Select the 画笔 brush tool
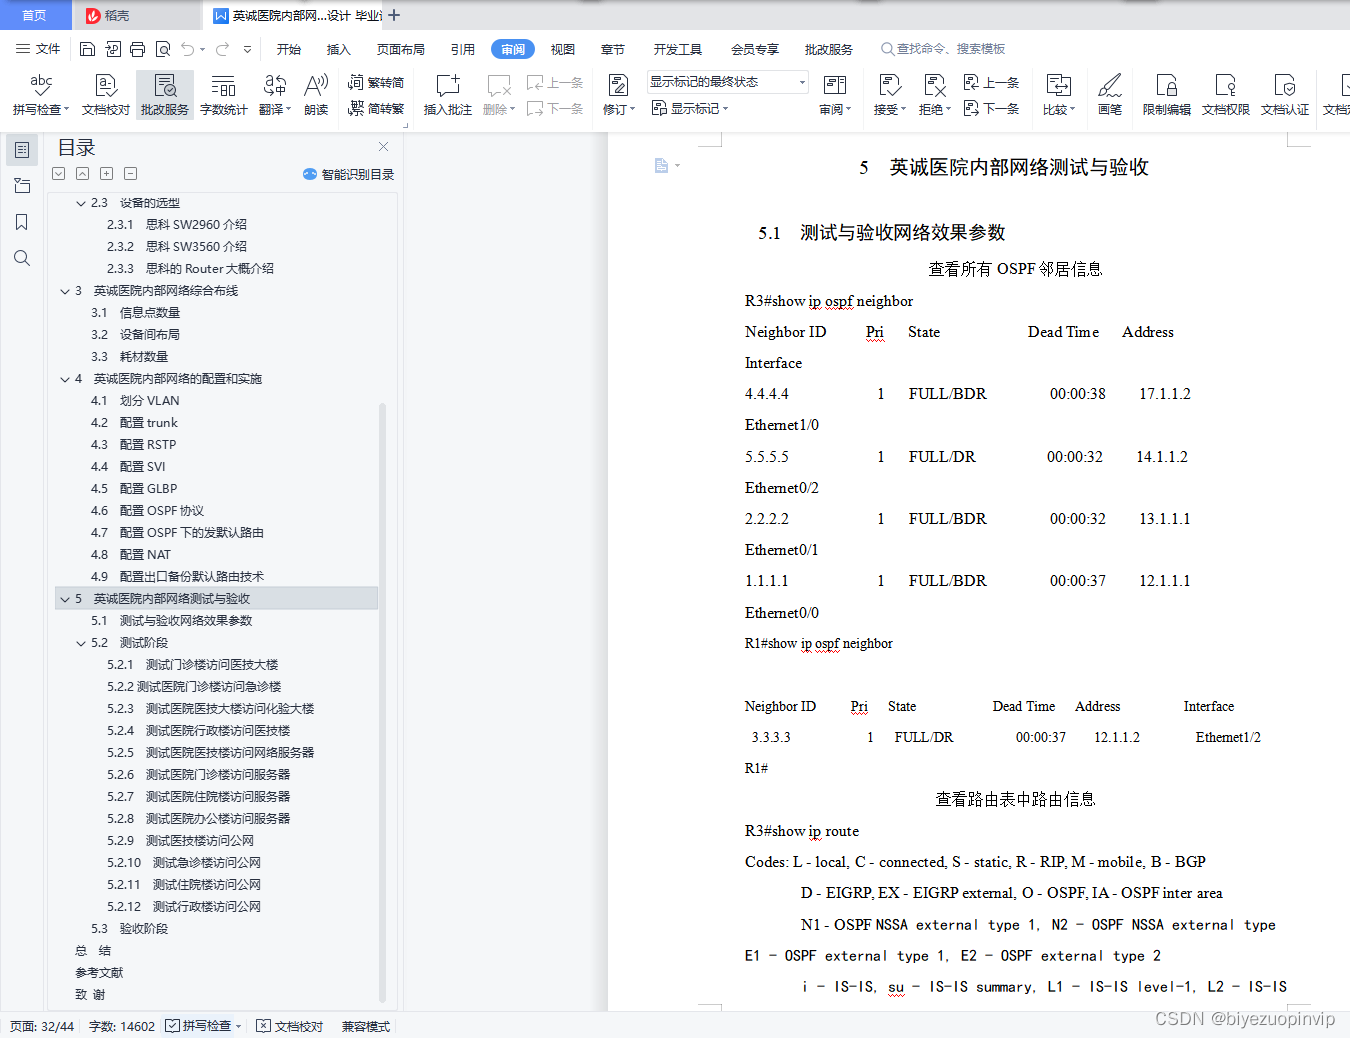 click(x=1110, y=96)
